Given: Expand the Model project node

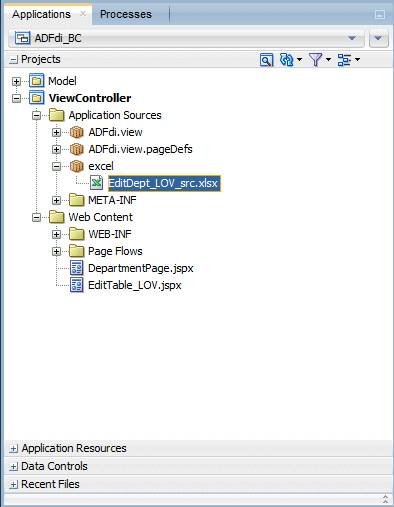Looking at the screenshot, I should [x=16, y=81].
